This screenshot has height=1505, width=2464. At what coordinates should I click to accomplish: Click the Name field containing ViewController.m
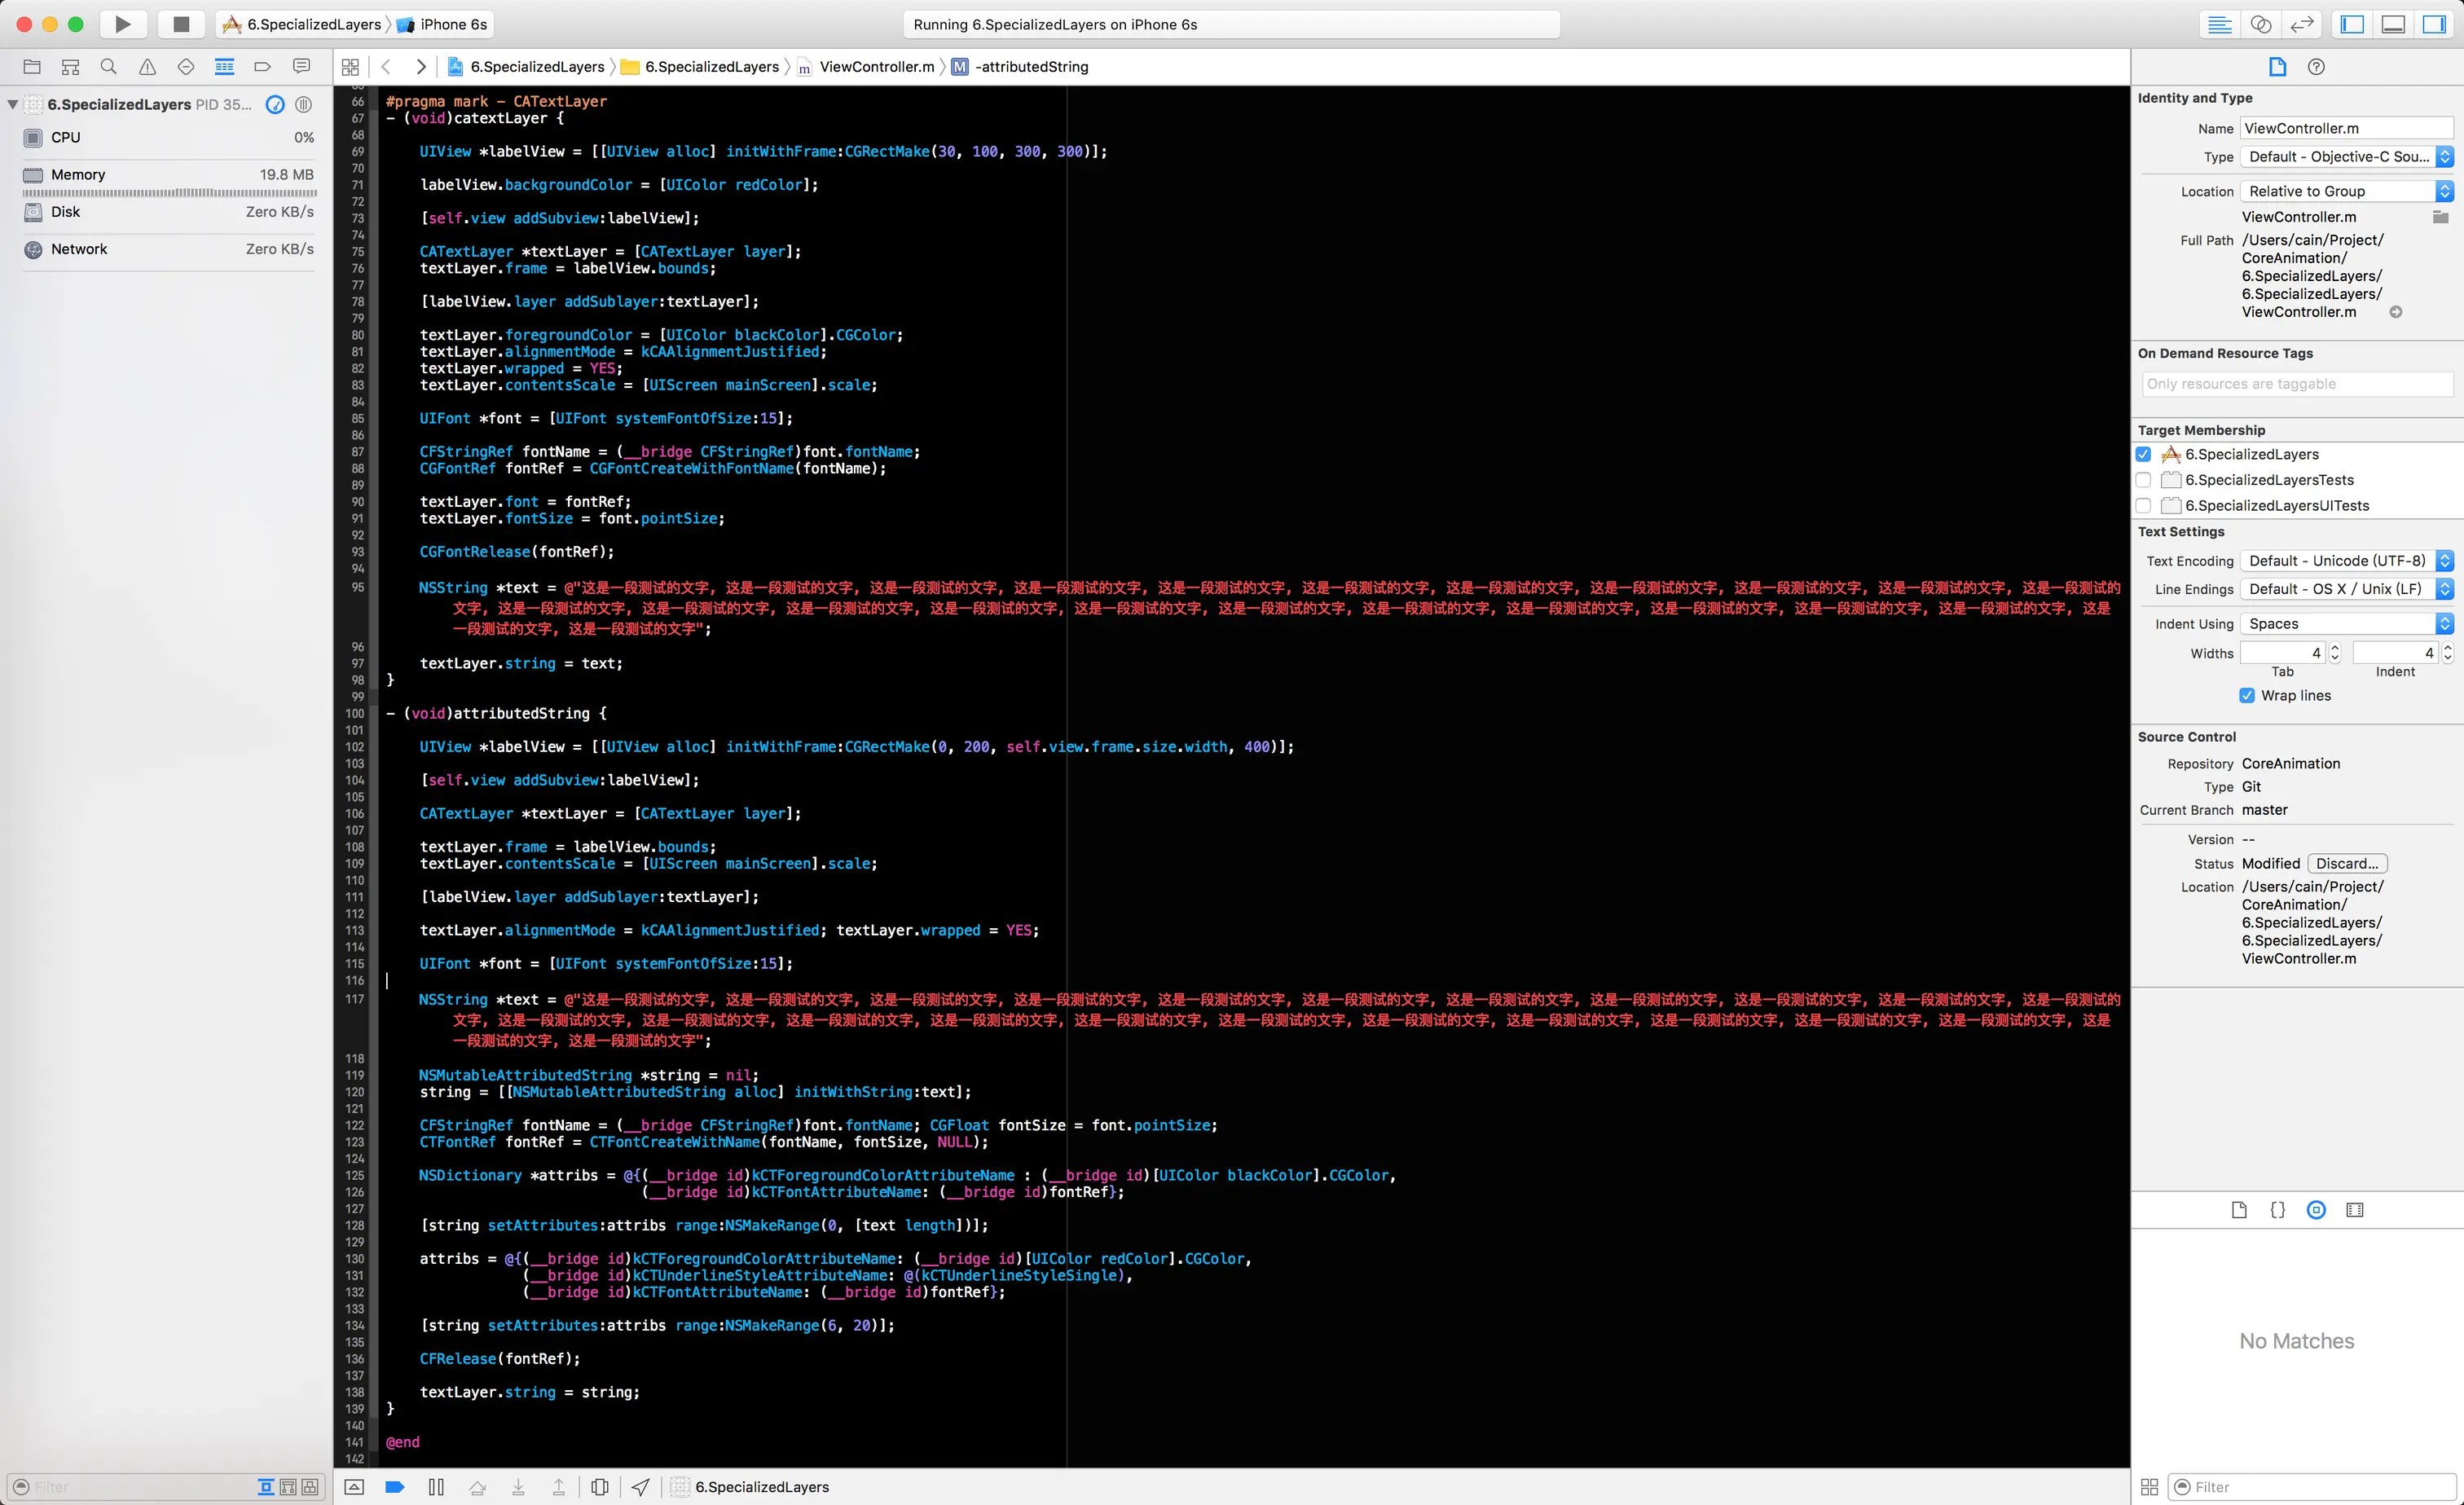(2346, 128)
